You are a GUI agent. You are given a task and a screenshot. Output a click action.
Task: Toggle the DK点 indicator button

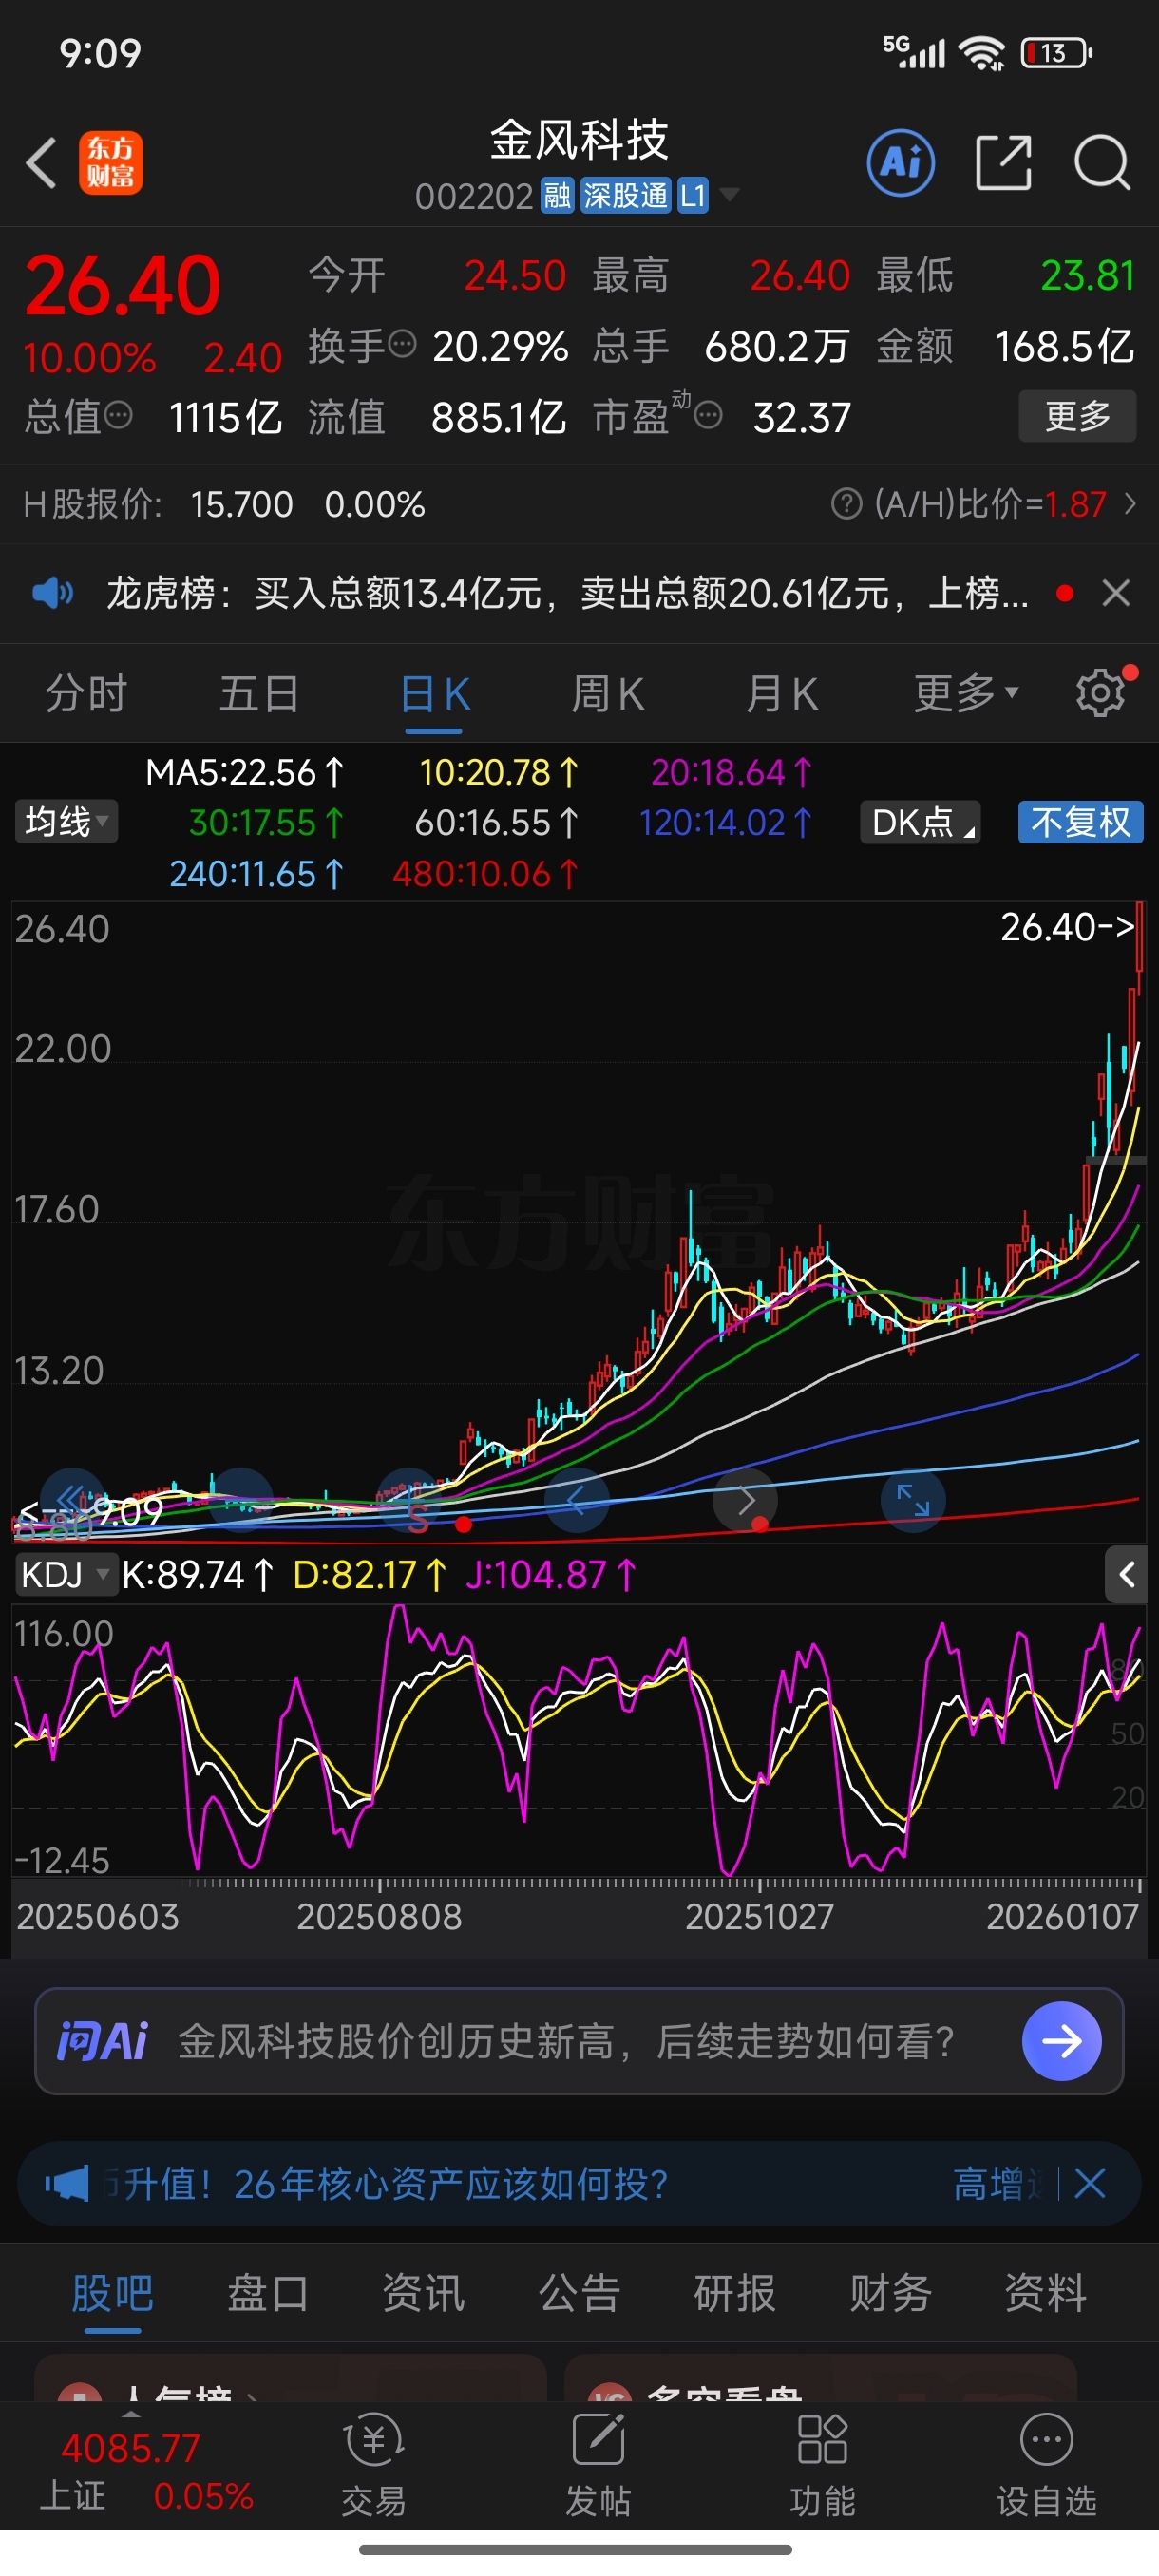click(920, 822)
